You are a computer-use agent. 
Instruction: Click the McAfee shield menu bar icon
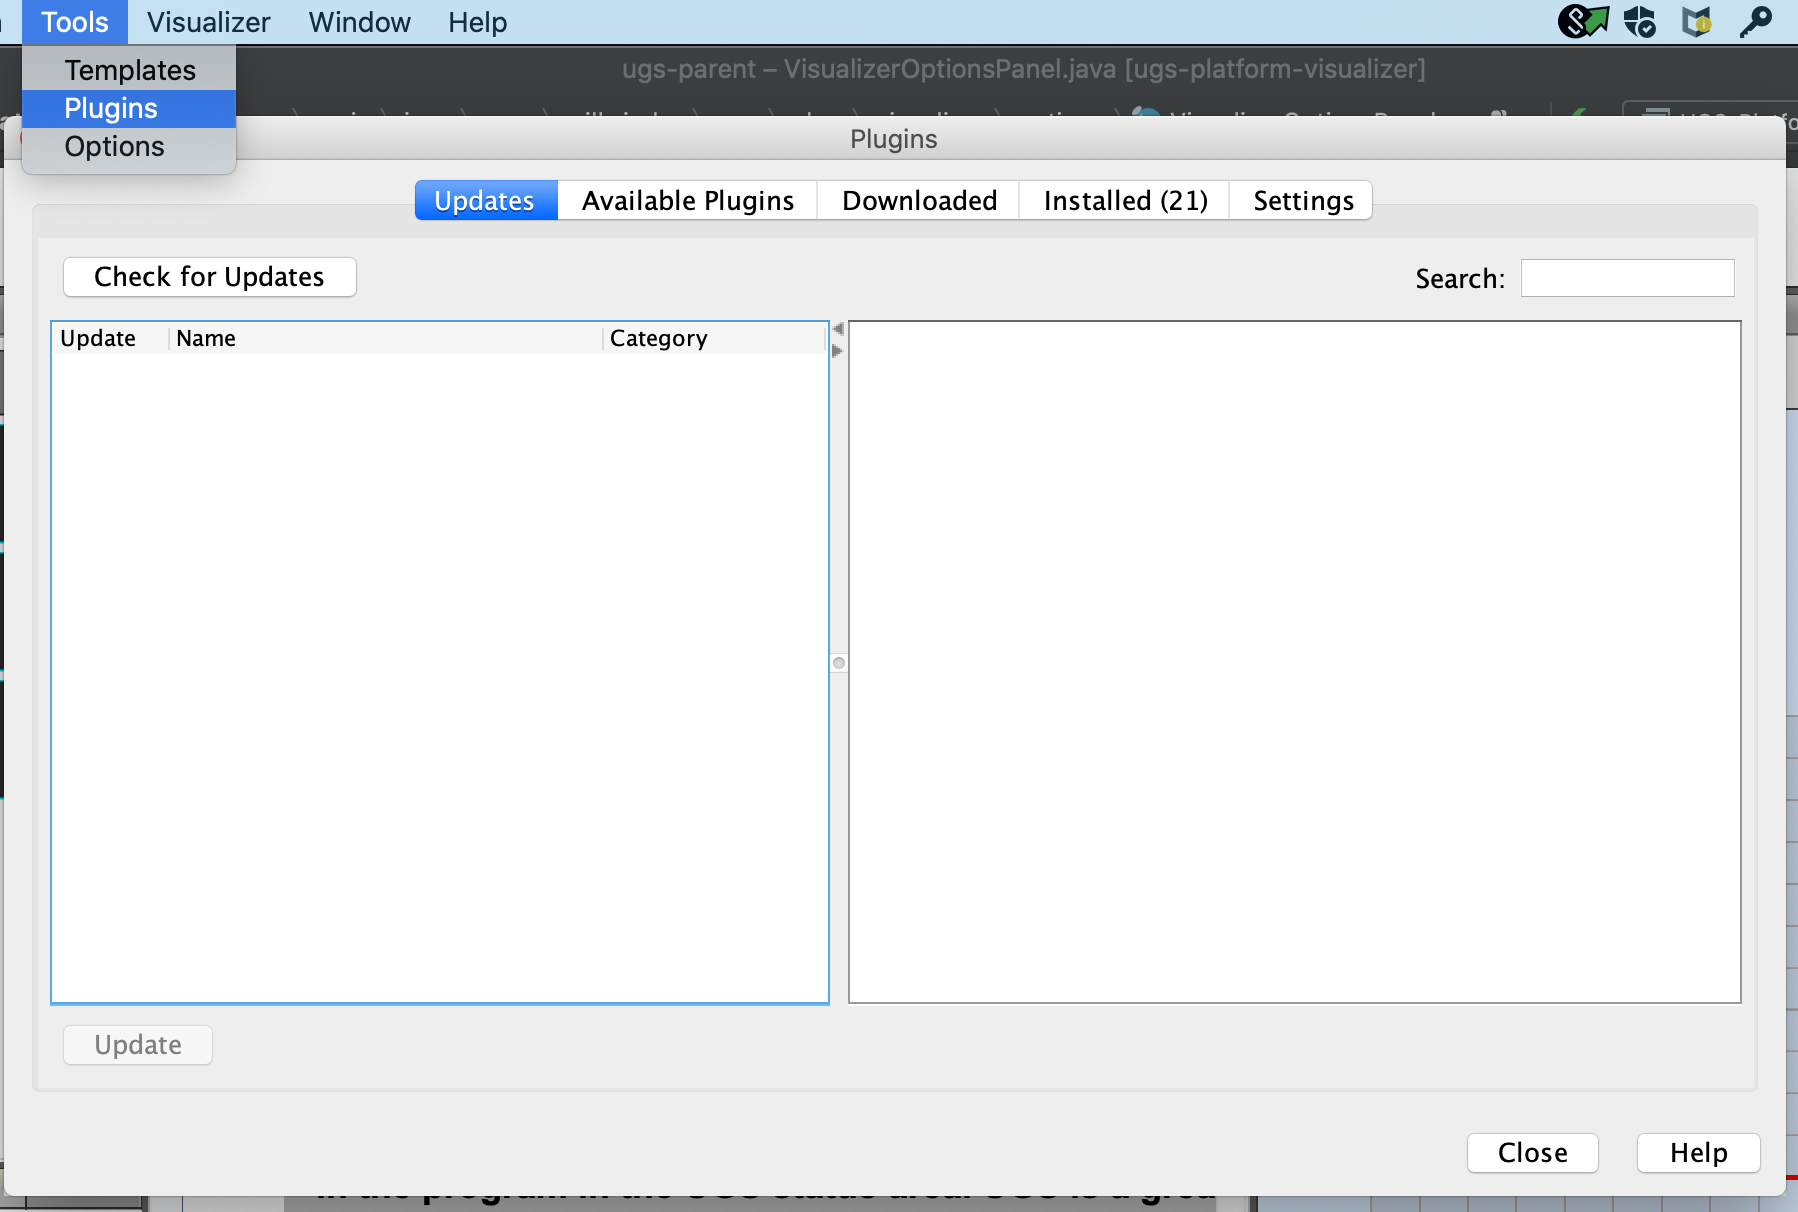pos(1697,21)
